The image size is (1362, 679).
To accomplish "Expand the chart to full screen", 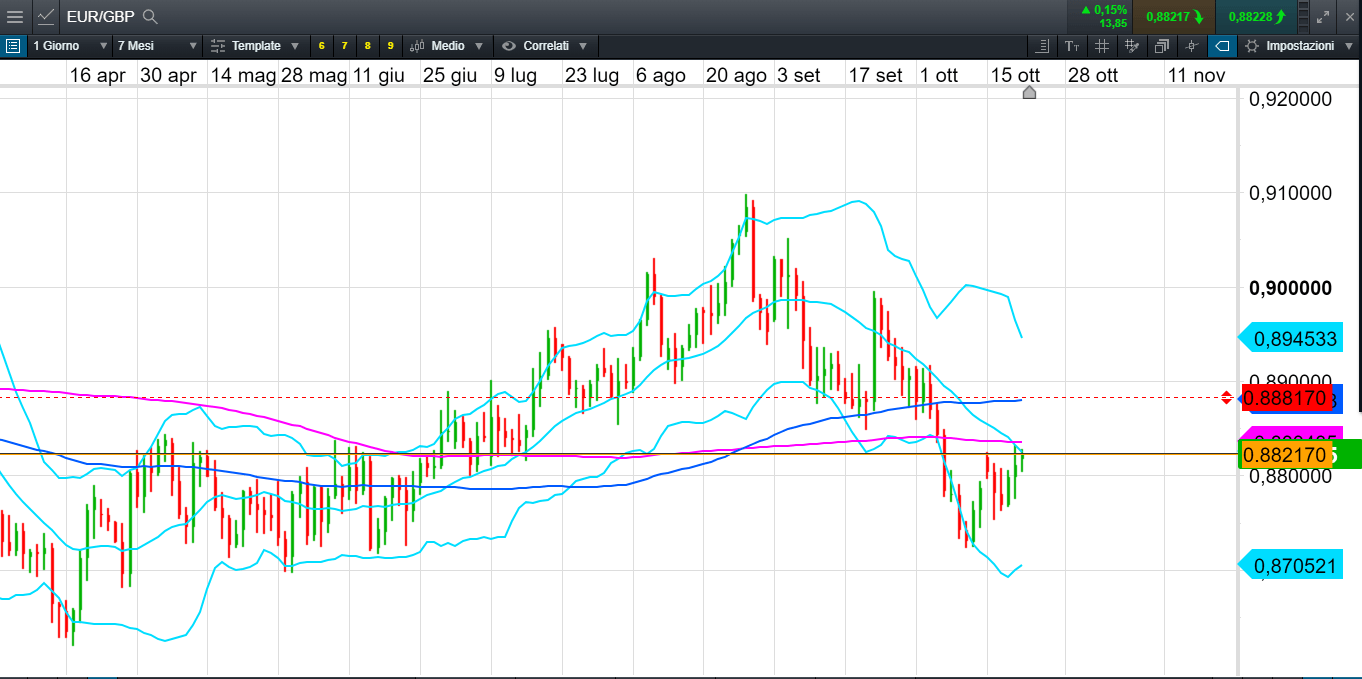I will 1323,16.
